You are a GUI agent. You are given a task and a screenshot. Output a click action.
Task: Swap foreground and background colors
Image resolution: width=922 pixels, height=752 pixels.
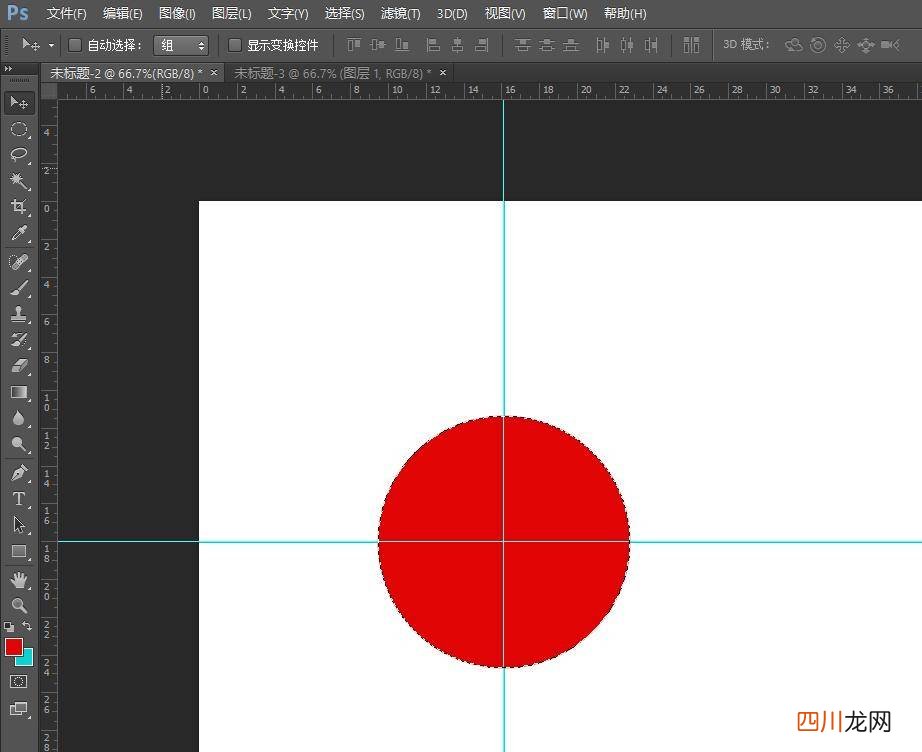click(27, 626)
